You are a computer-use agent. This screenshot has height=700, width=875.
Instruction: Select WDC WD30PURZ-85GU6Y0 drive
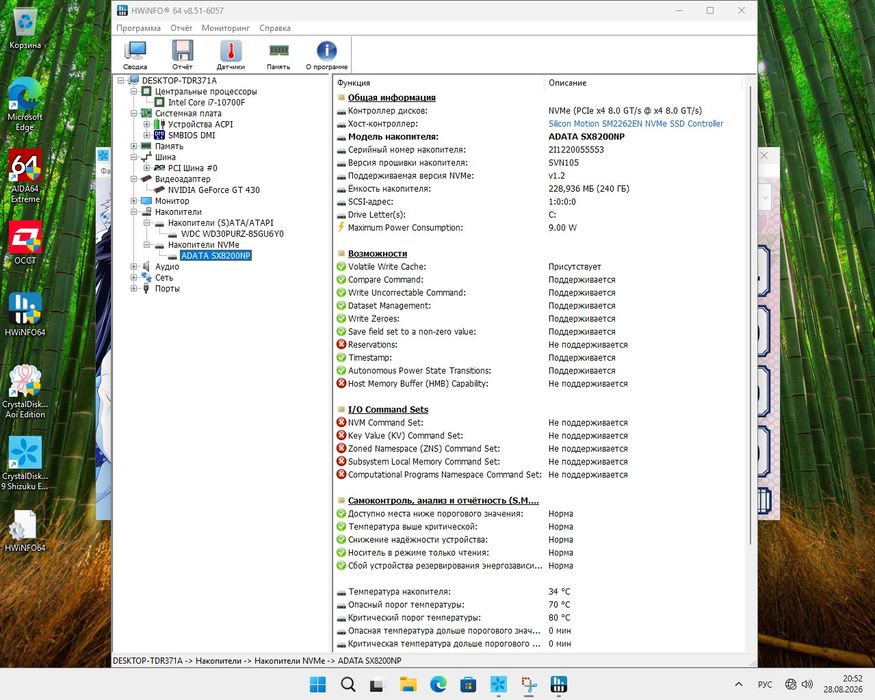[x=232, y=233]
